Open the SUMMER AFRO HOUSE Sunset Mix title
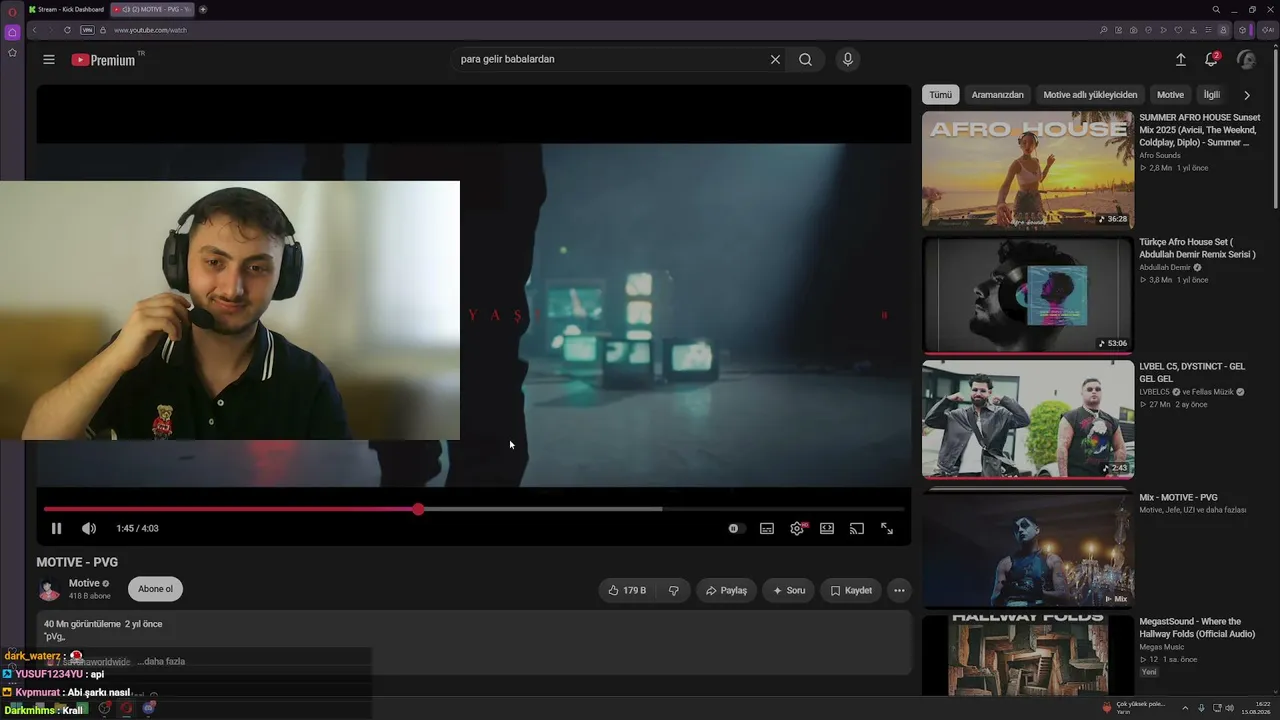 (1199, 130)
